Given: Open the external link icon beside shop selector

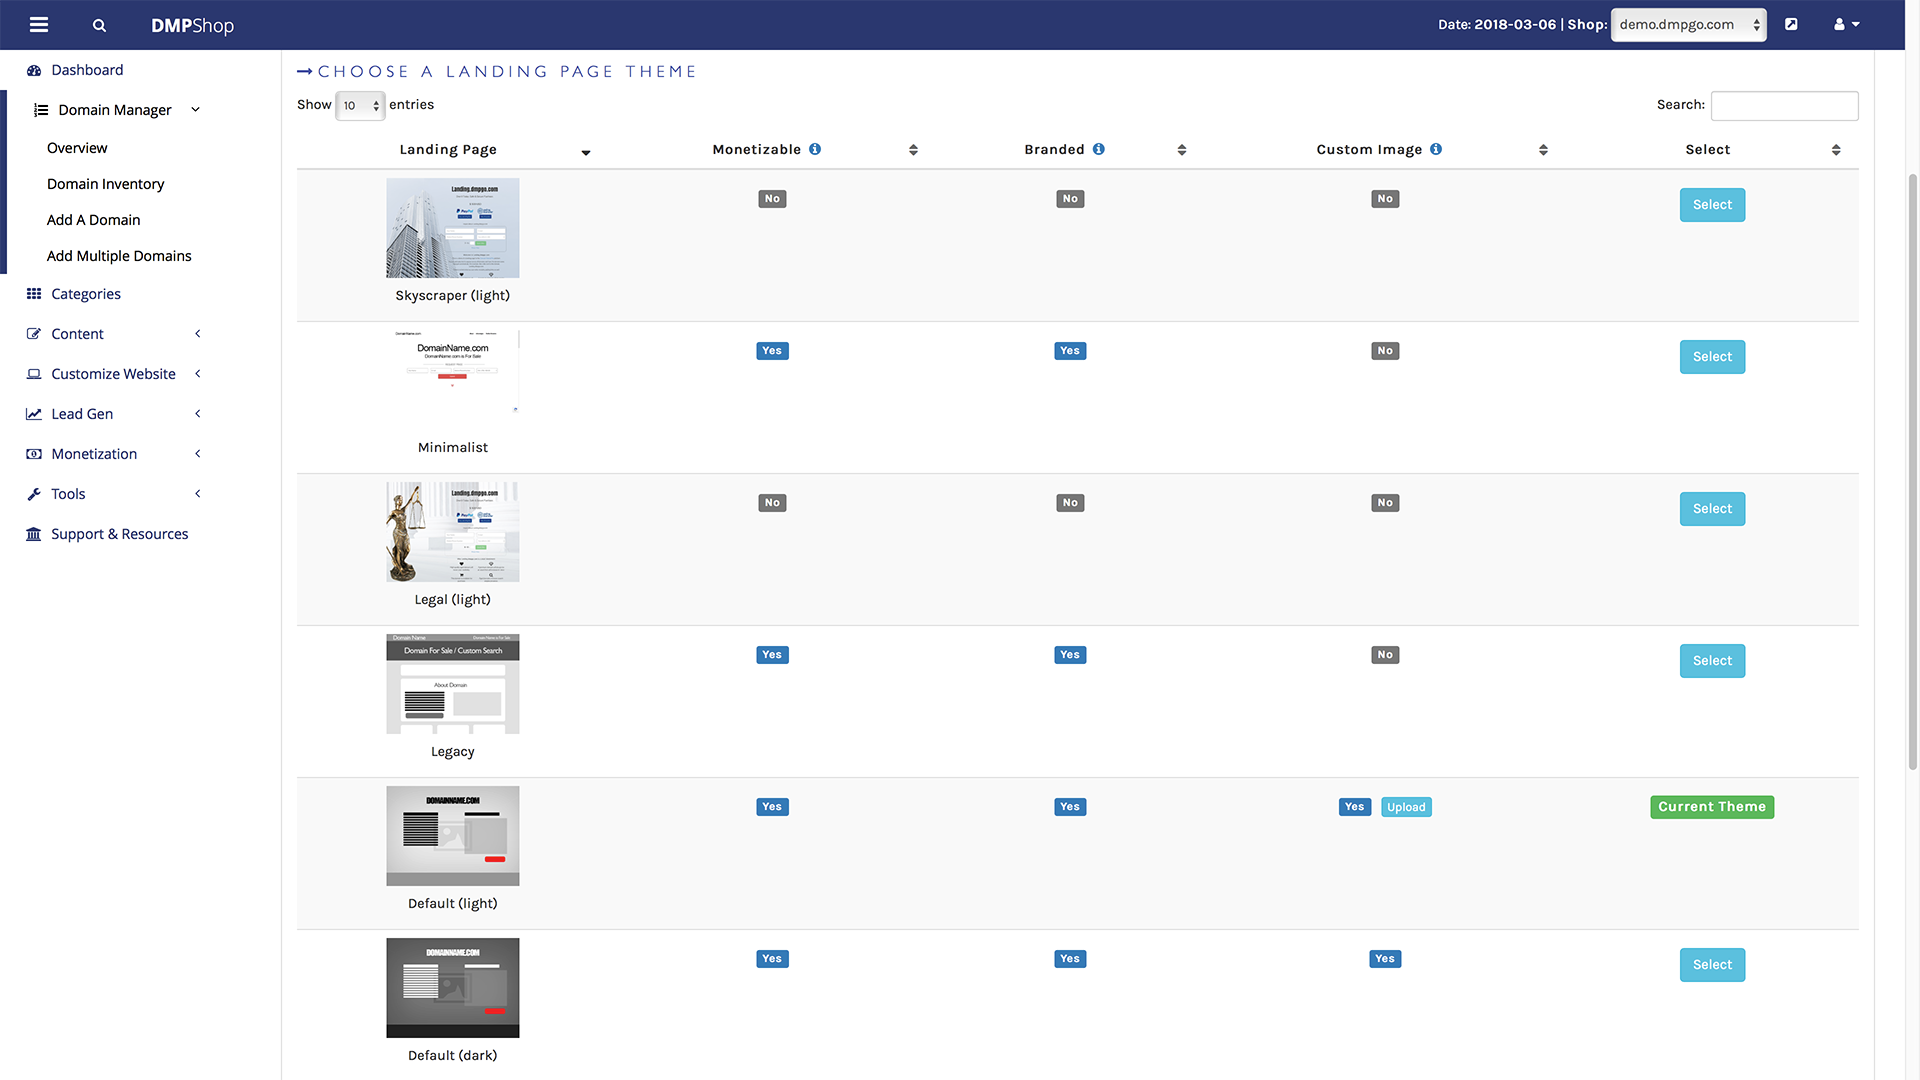Looking at the screenshot, I should (x=1791, y=24).
